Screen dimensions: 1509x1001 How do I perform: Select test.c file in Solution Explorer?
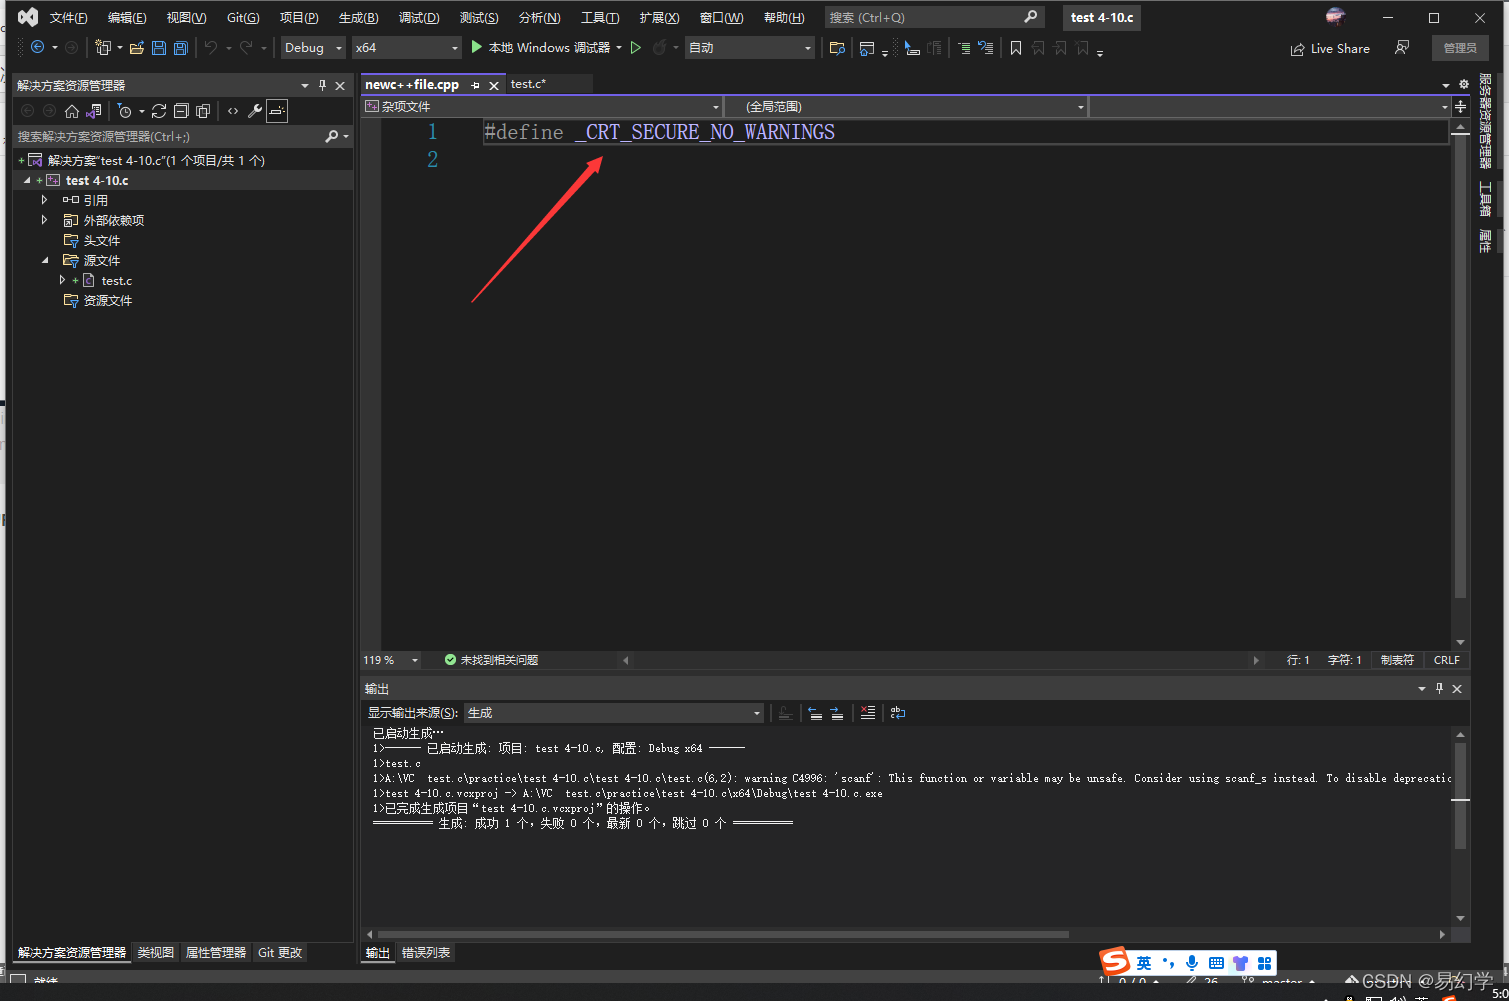[116, 281]
